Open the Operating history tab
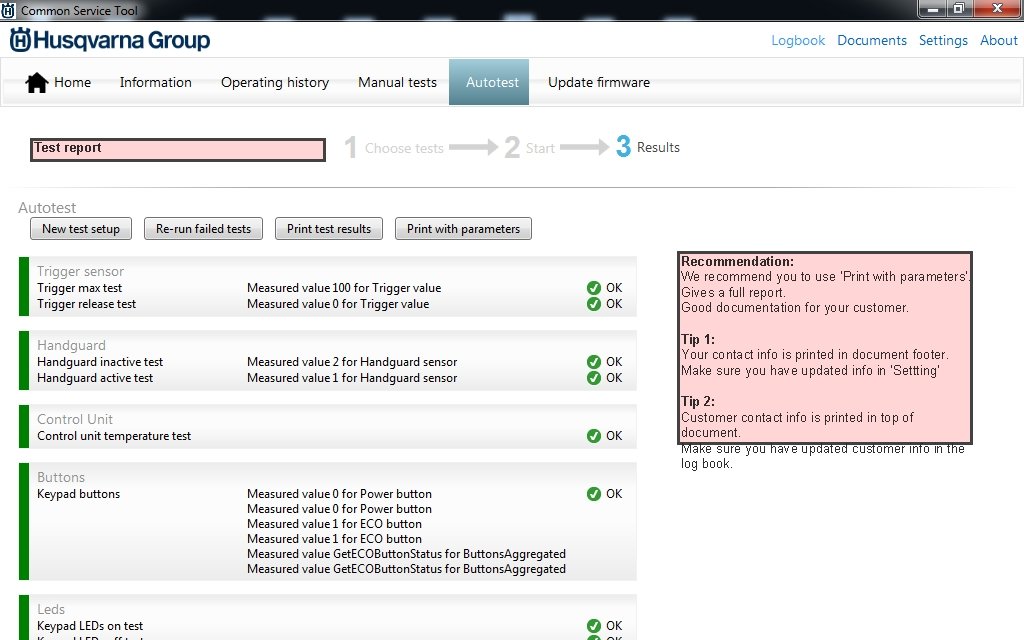1024x640 pixels. point(275,82)
